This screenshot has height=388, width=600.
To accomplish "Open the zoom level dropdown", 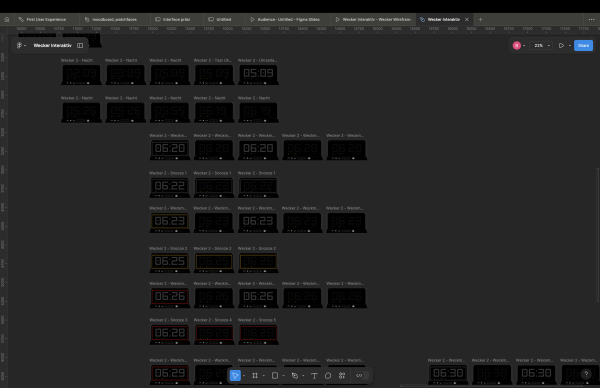I will point(540,46).
